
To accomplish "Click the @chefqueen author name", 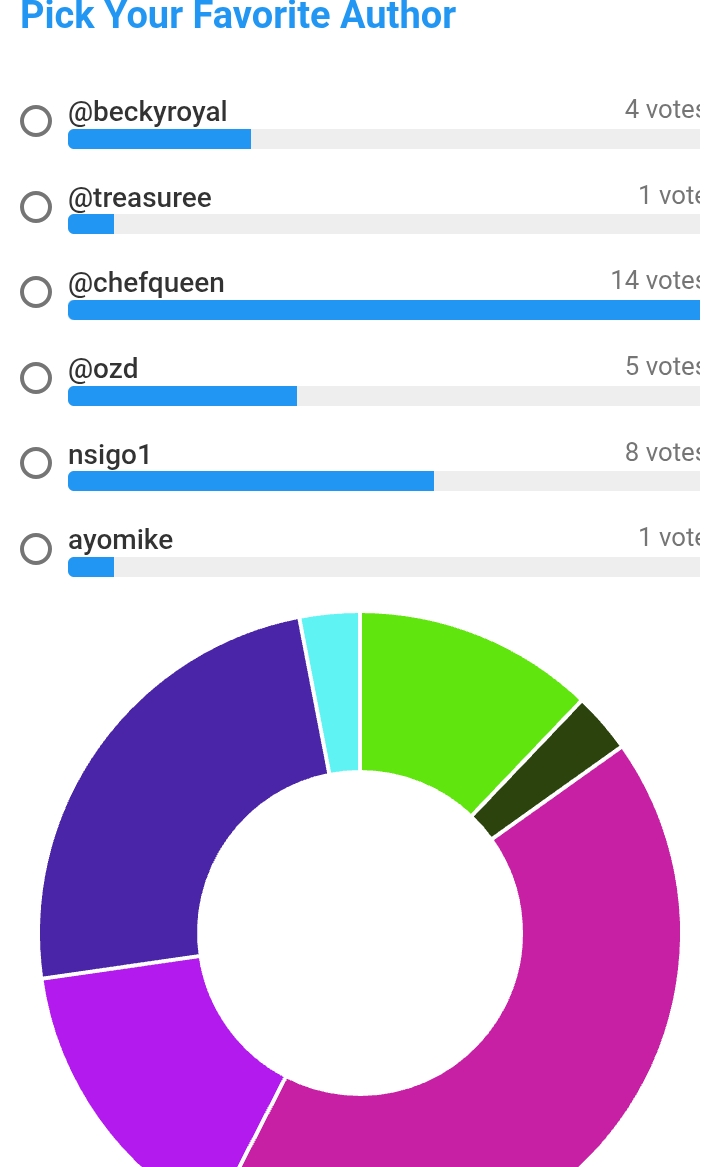I will coord(146,284).
